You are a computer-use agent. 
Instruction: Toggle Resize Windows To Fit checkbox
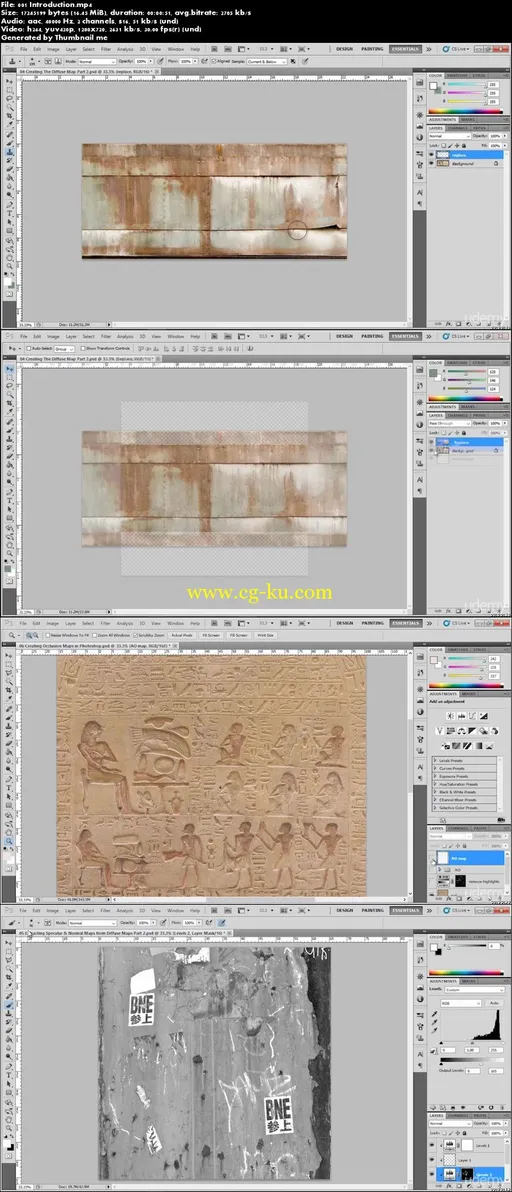[48, 636]
